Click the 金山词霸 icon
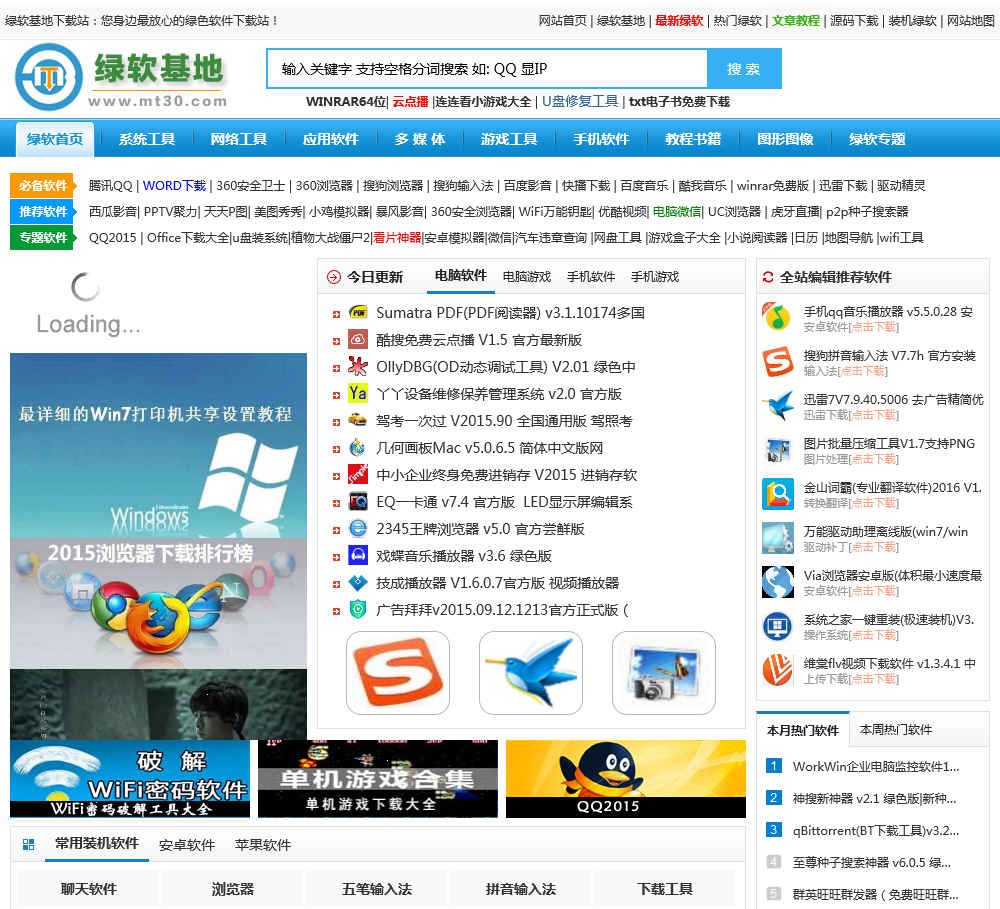The height and width of the screenshot is (909, 1000). coord(778,494)
